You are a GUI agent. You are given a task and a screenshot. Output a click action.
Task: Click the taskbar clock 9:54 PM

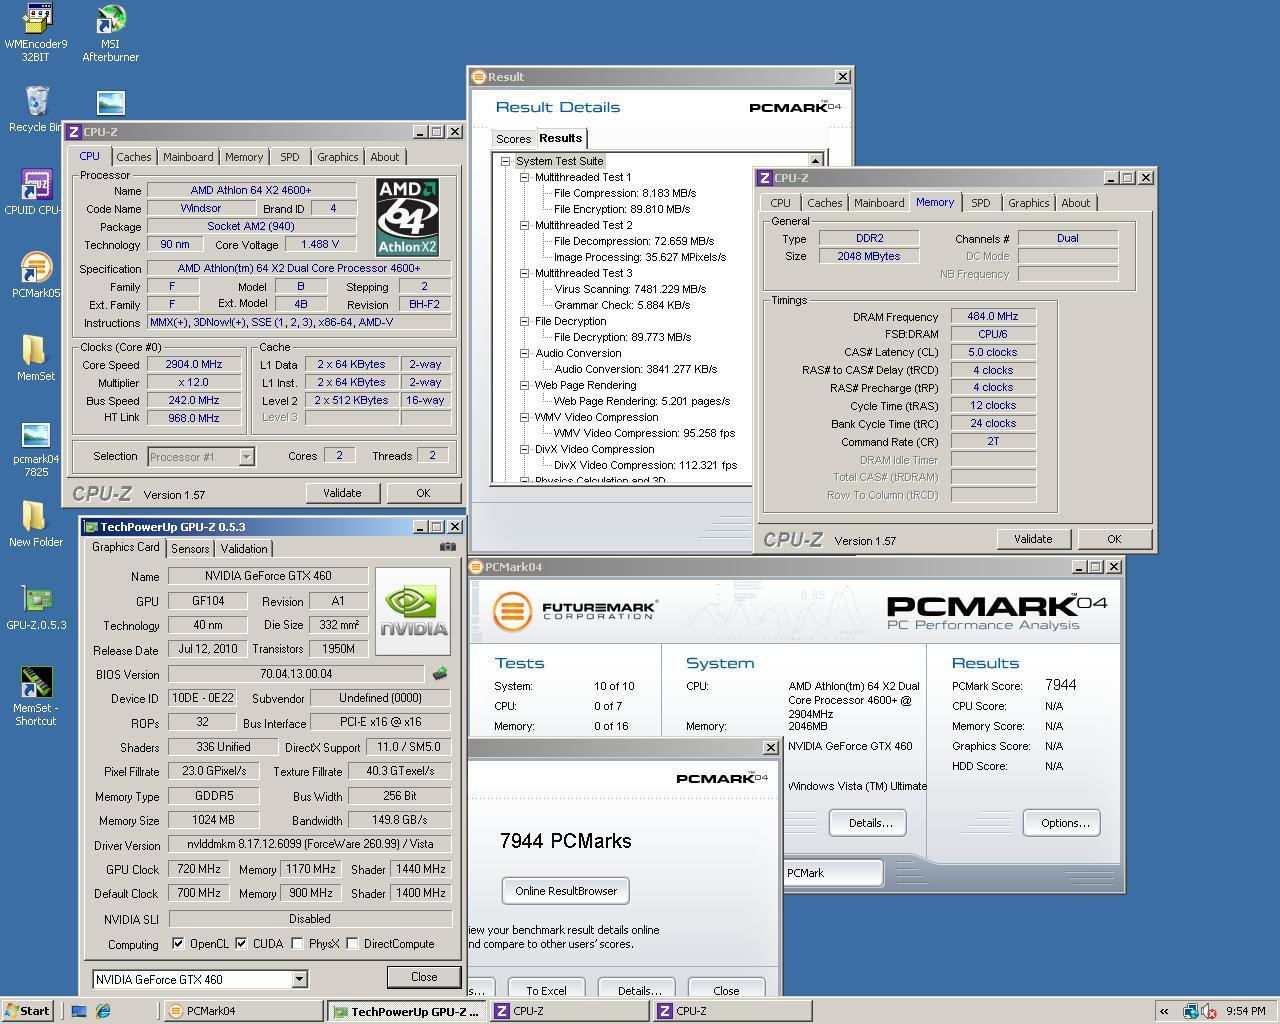click(1246, 1011)
